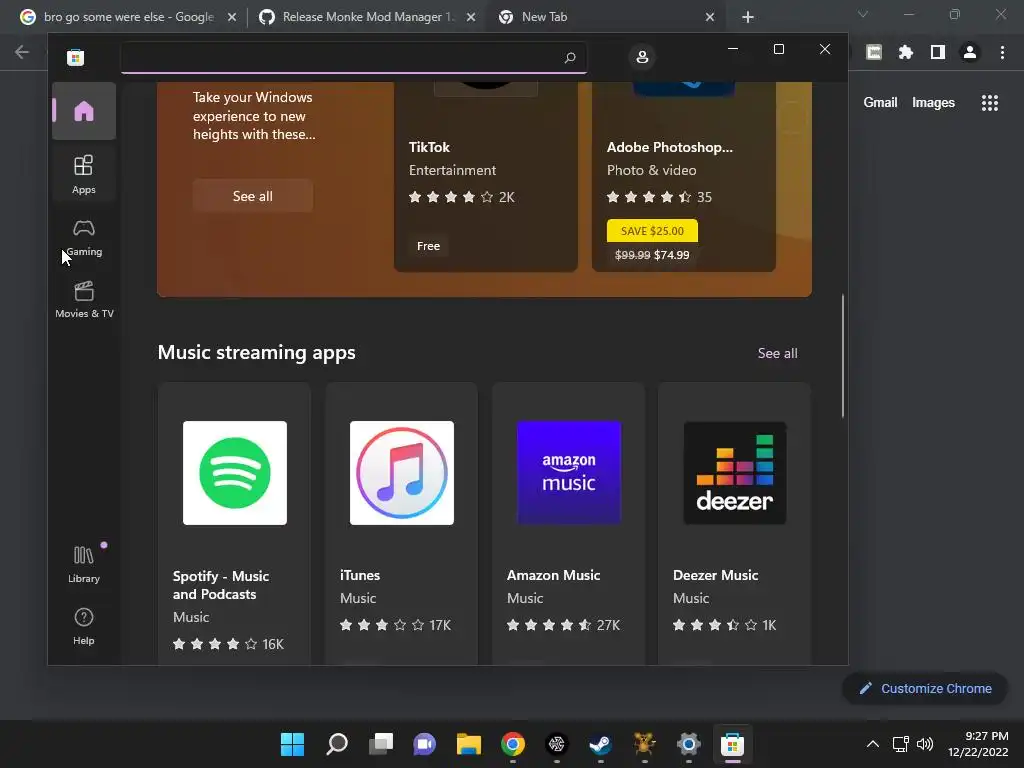Open the Chat app on the taskbar
1024x768 pixels.
coord(424,744)
